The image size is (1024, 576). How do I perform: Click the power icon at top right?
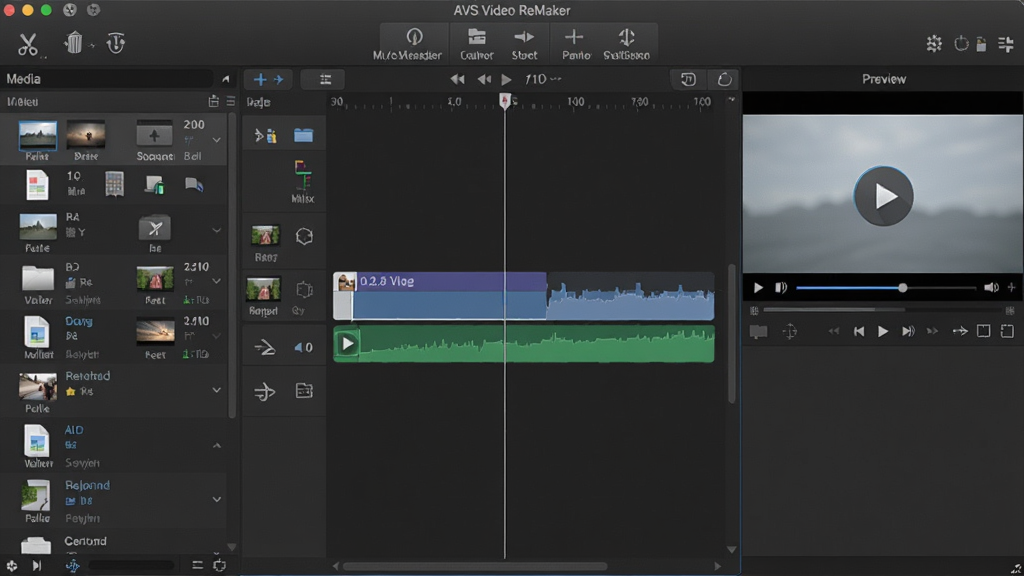961,44
